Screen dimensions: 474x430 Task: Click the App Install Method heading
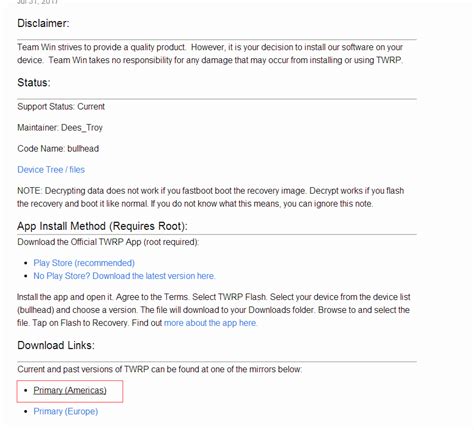(102, 226)
